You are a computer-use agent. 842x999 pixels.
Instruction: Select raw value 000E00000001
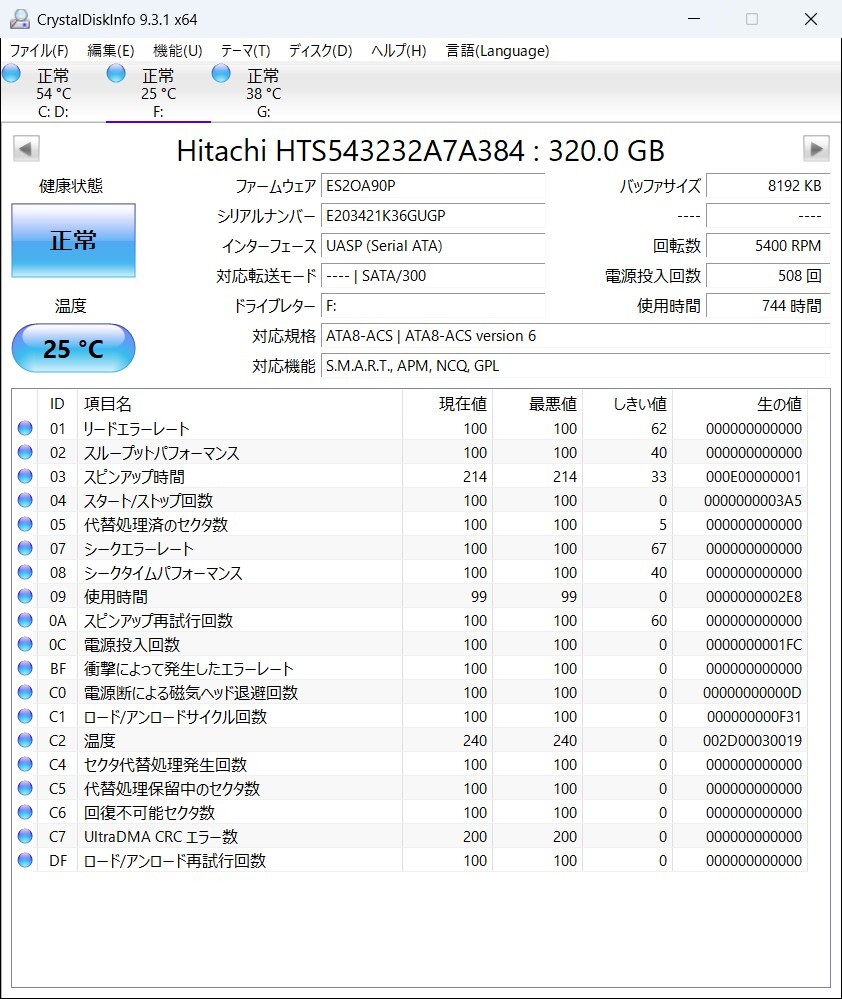click(753, 477)
